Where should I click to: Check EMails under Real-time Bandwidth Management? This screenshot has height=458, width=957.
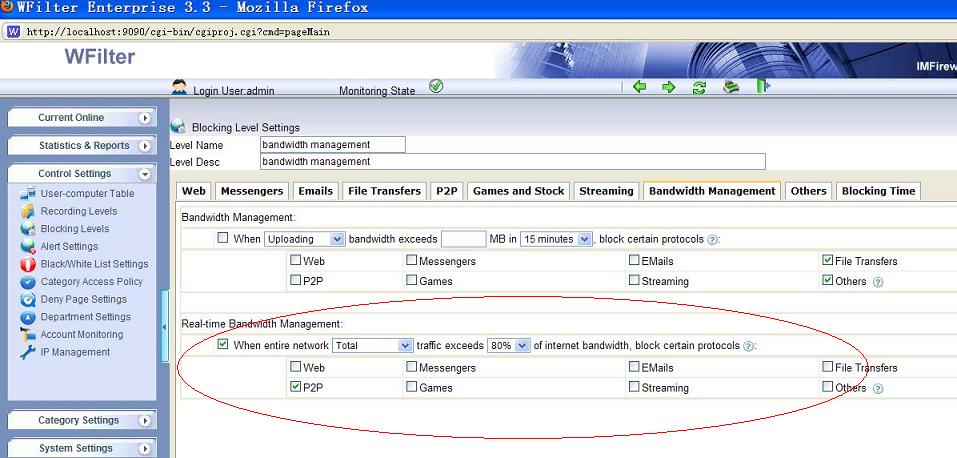point(635,366)
